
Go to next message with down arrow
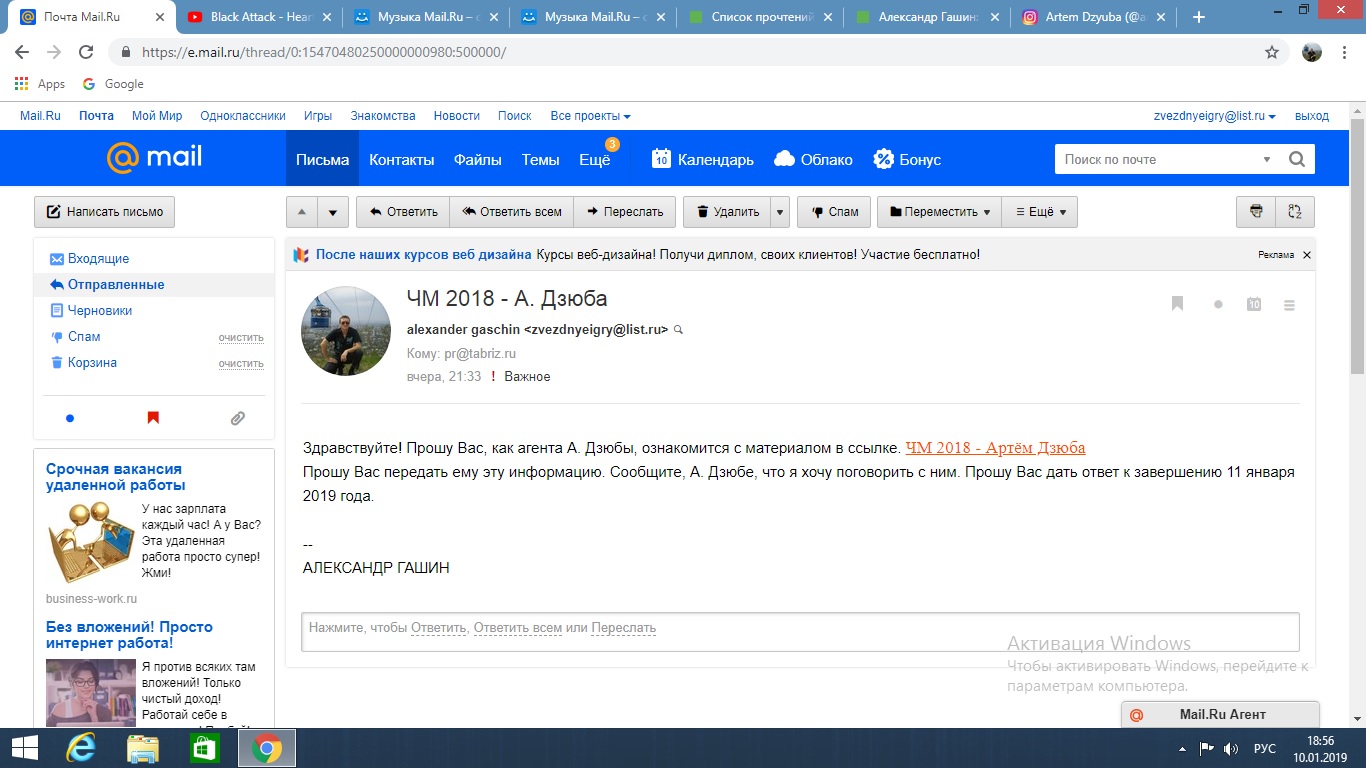point(334,212)
